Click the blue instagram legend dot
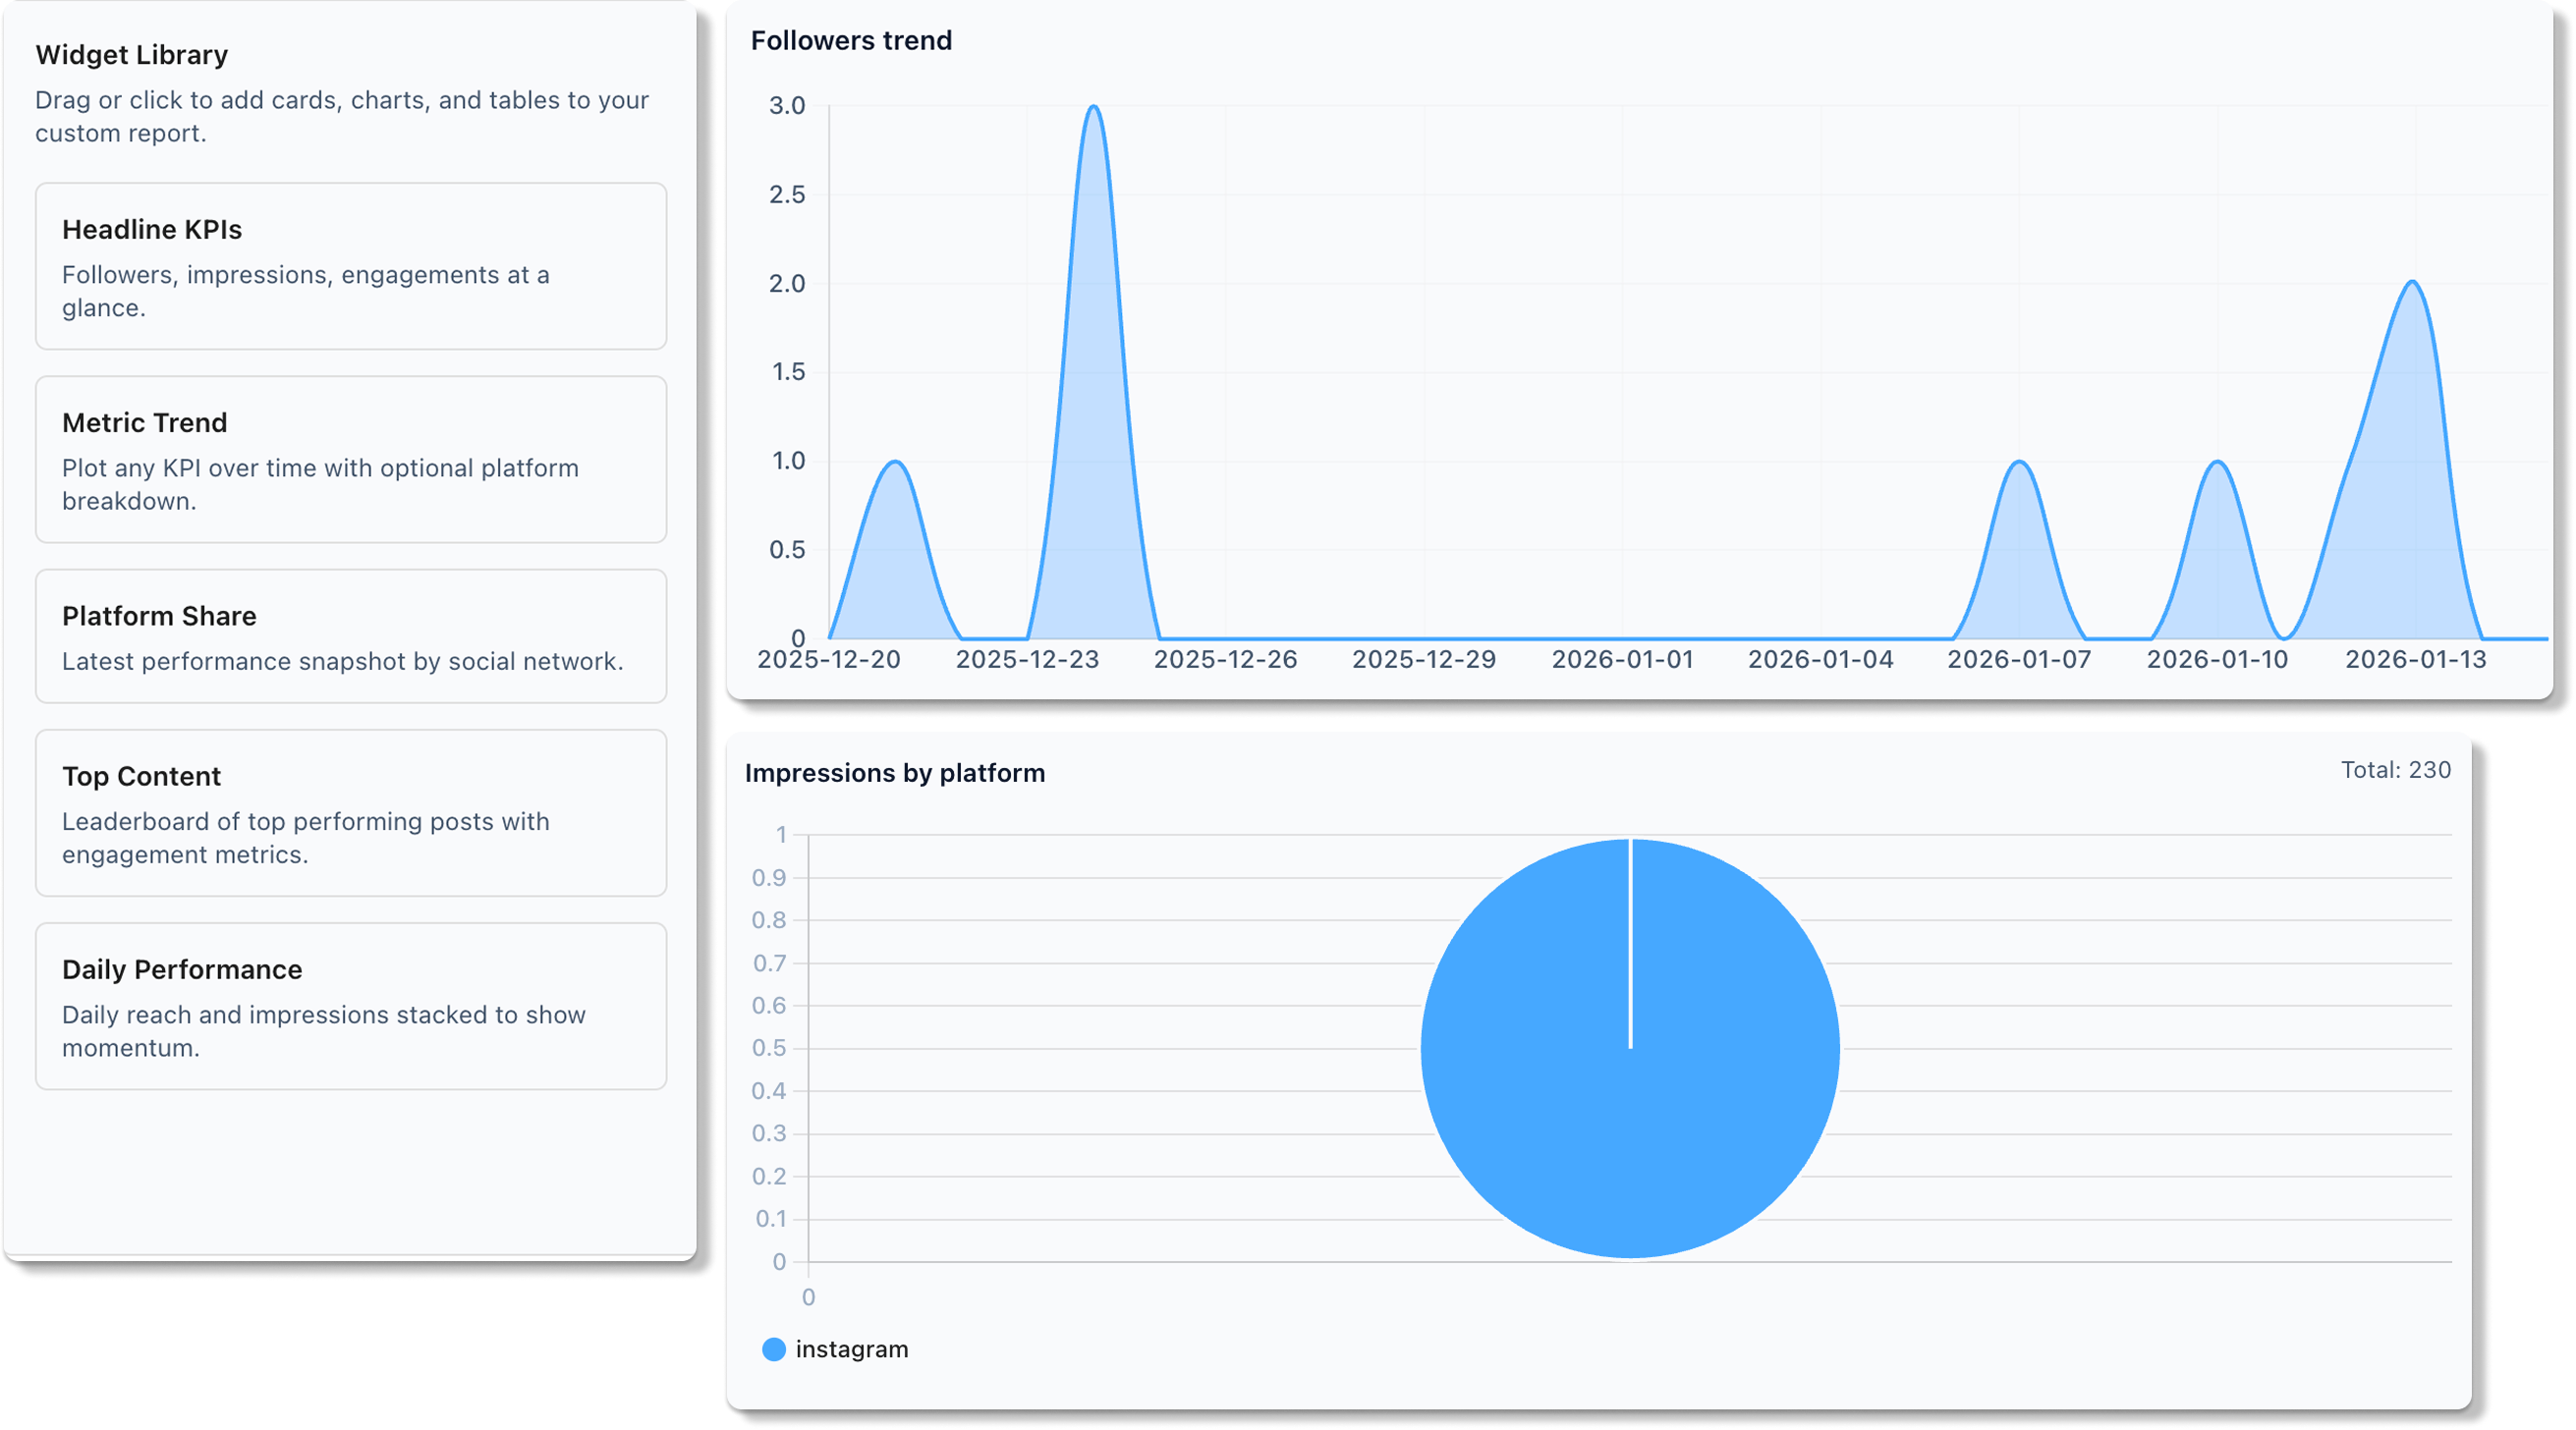The height and width of the screenshot is (1430, 2576). click(773, 1349)
